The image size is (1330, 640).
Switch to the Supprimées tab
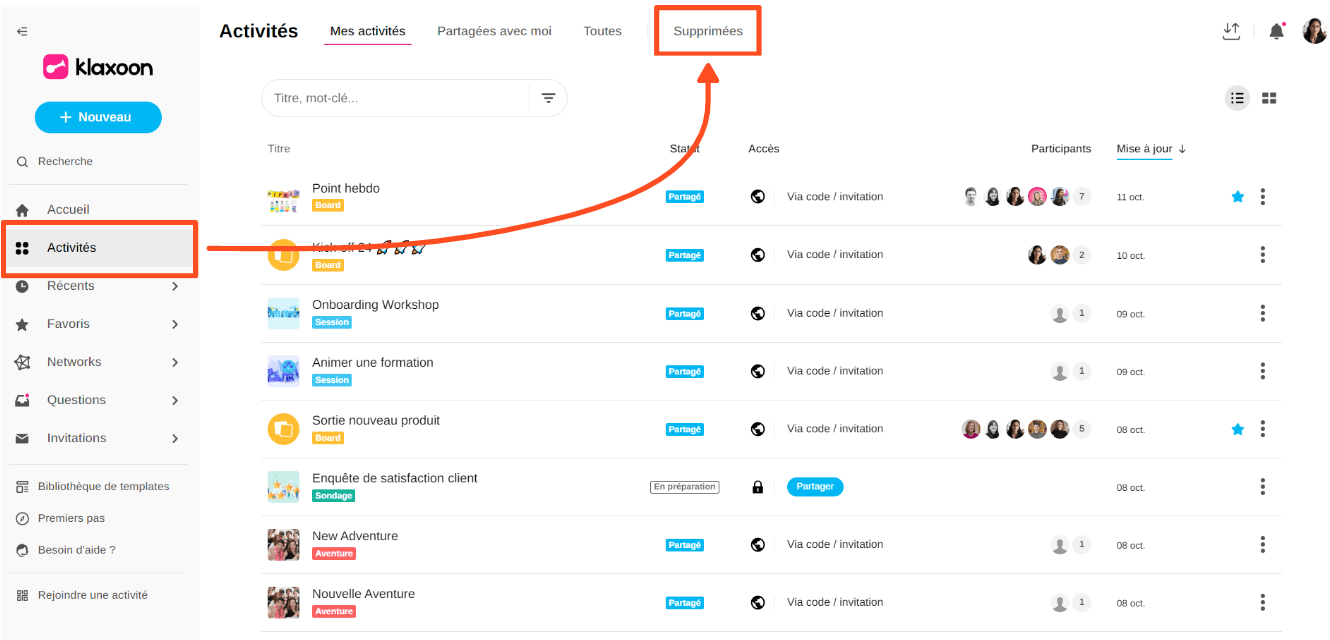(708, 31)
